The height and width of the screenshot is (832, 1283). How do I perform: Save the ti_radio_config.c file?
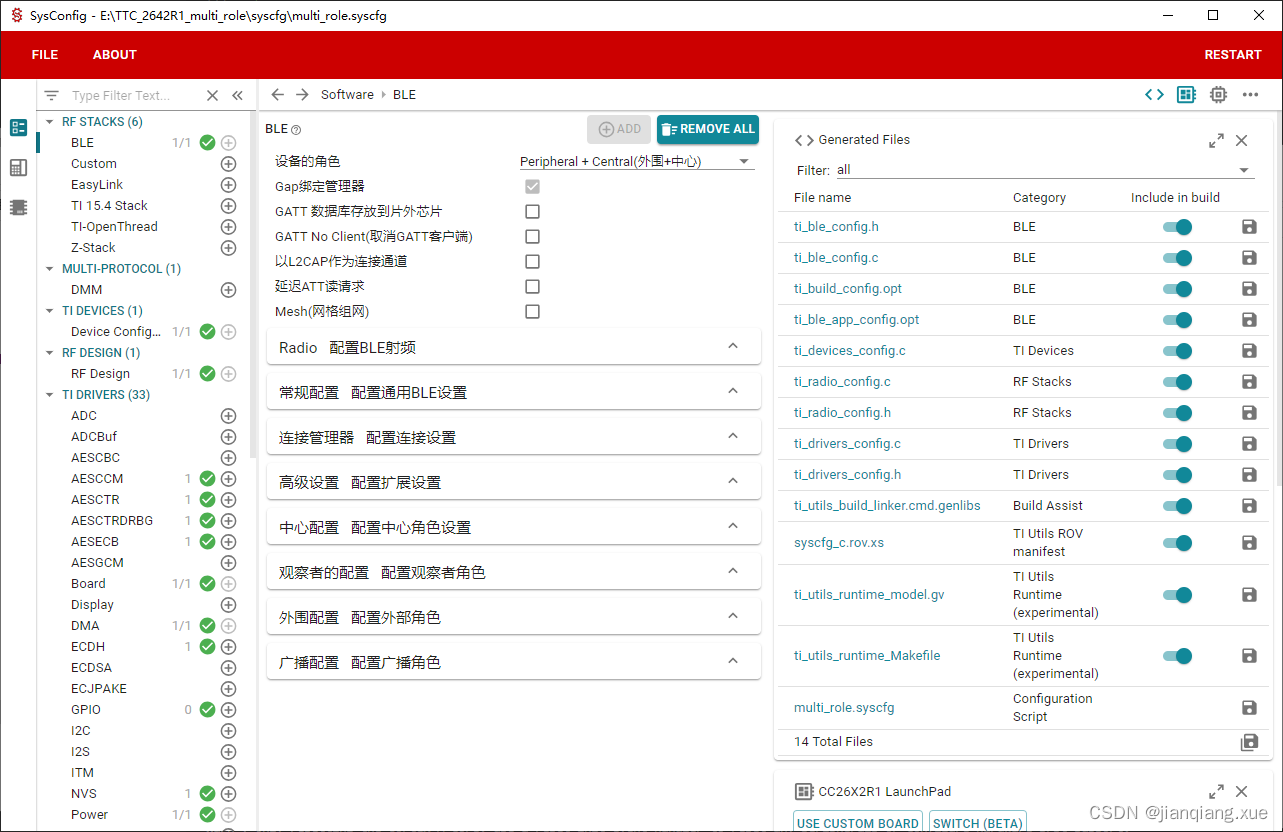[1248, 382]
